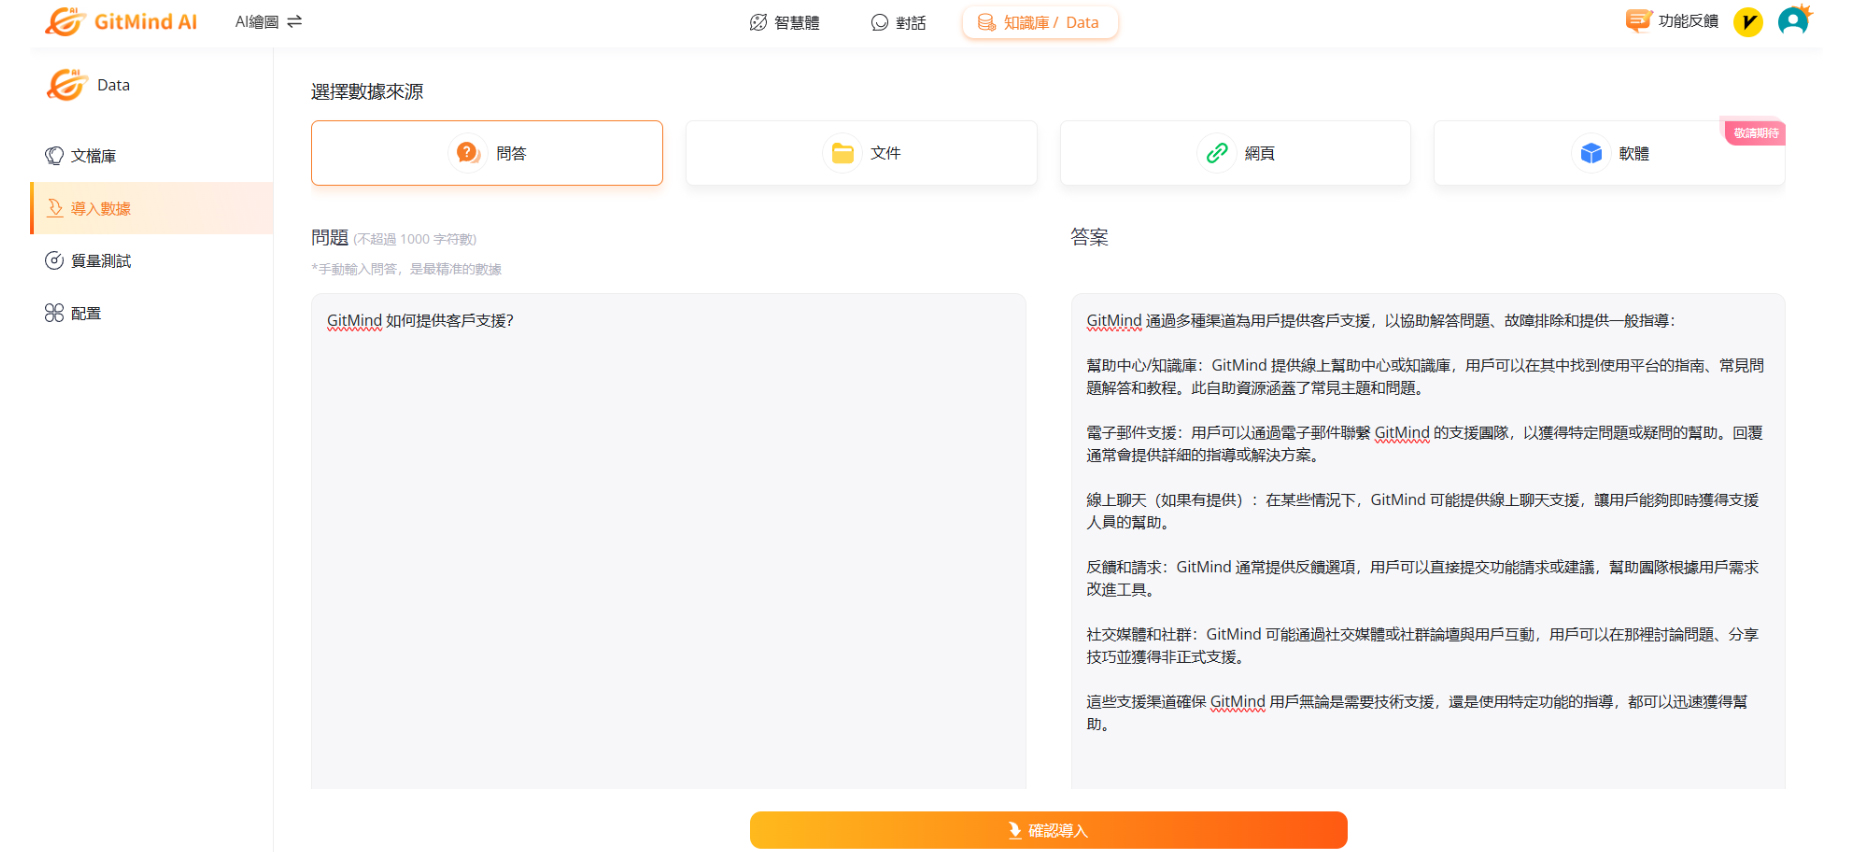Click the GitMind AI logo

point(121,21)
